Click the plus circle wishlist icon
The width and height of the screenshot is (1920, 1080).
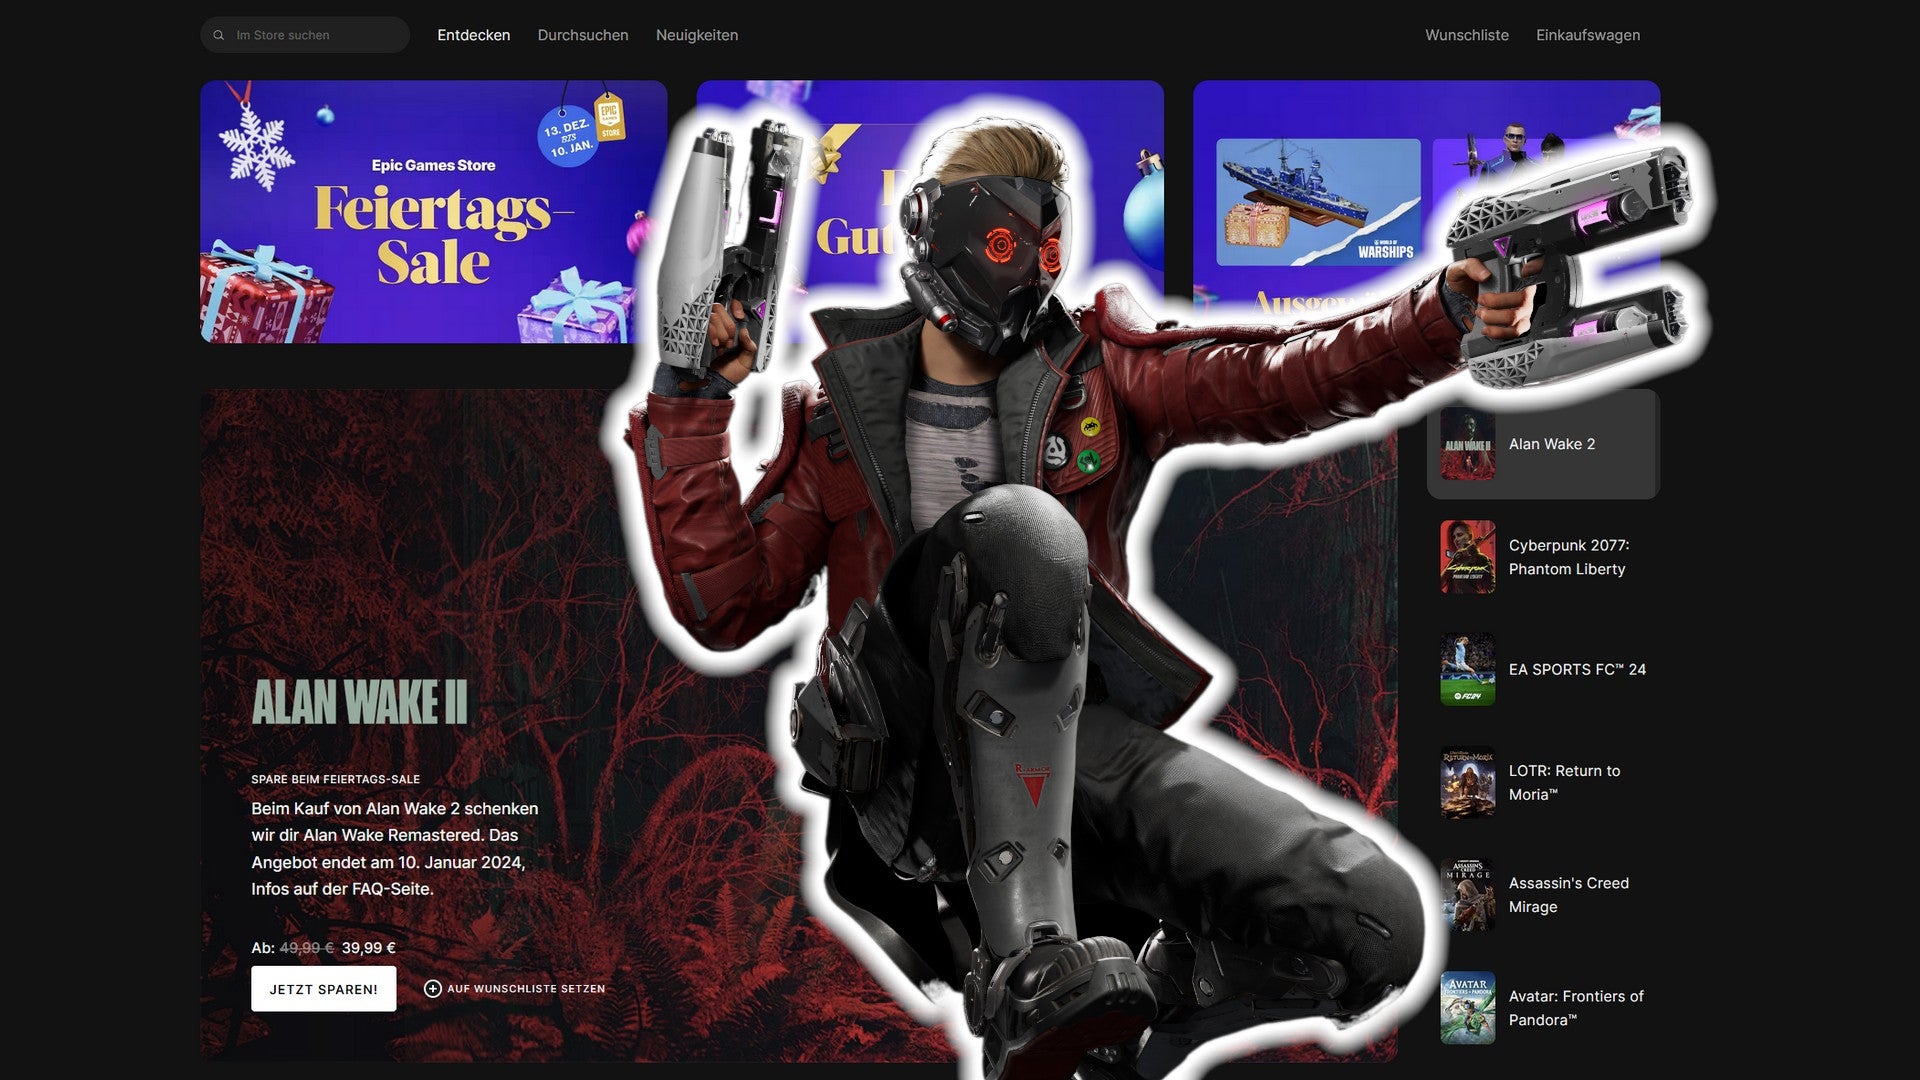point(432,989)
